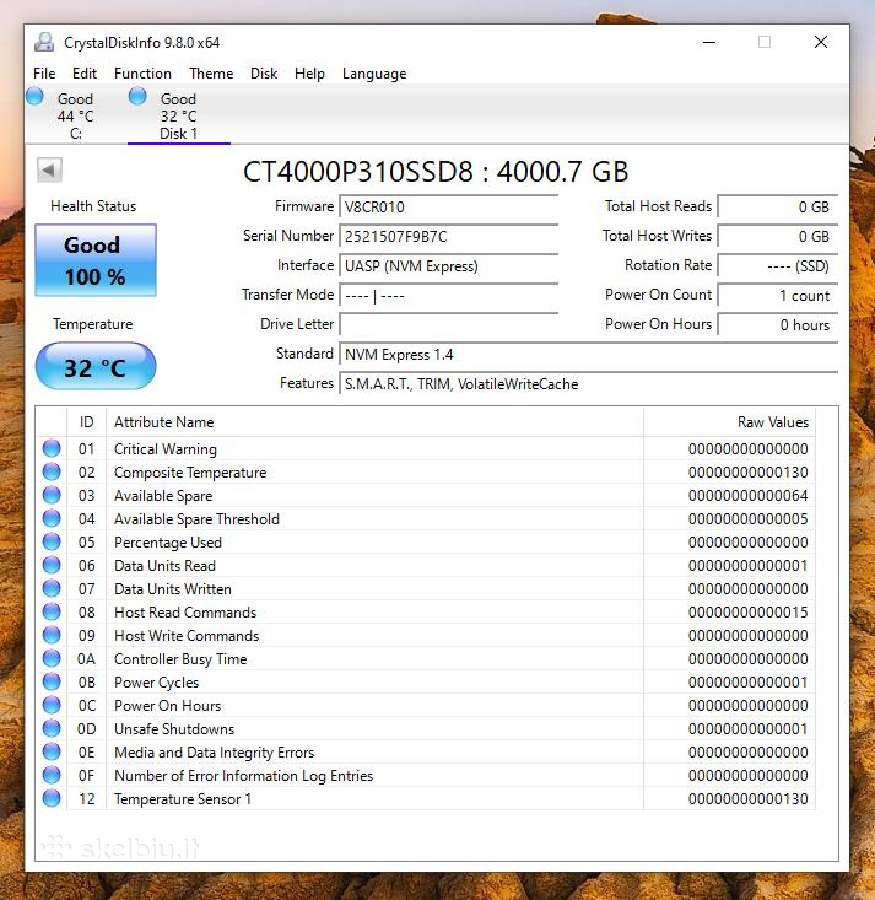Open the Function menu

click(142, 73)
